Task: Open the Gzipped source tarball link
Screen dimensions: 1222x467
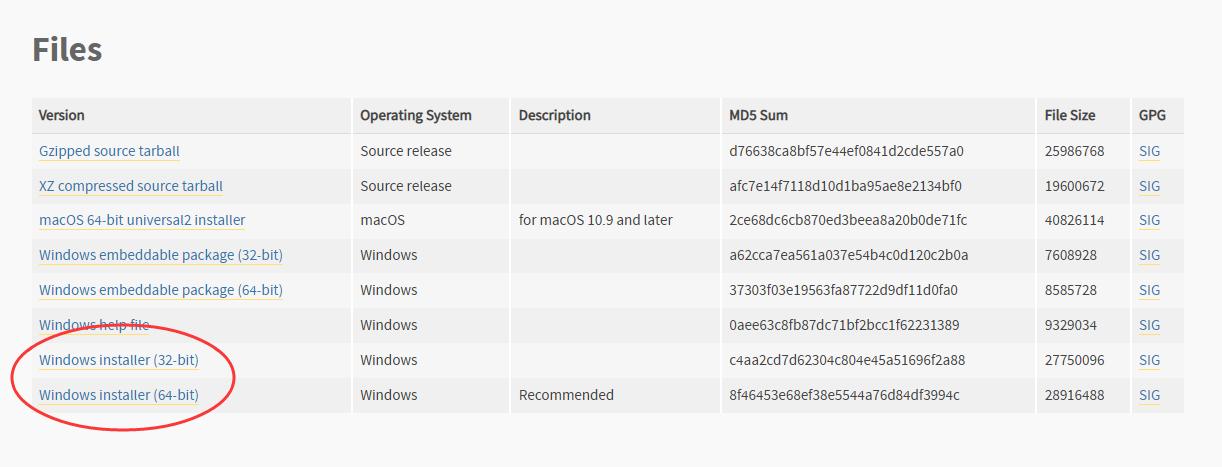Action: (x=109, y=151)
